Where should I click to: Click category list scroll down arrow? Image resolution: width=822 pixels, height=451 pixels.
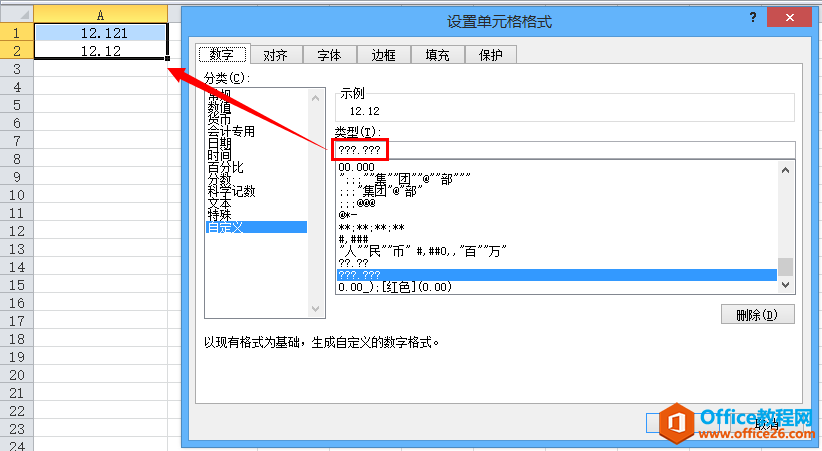pos(316,308)
